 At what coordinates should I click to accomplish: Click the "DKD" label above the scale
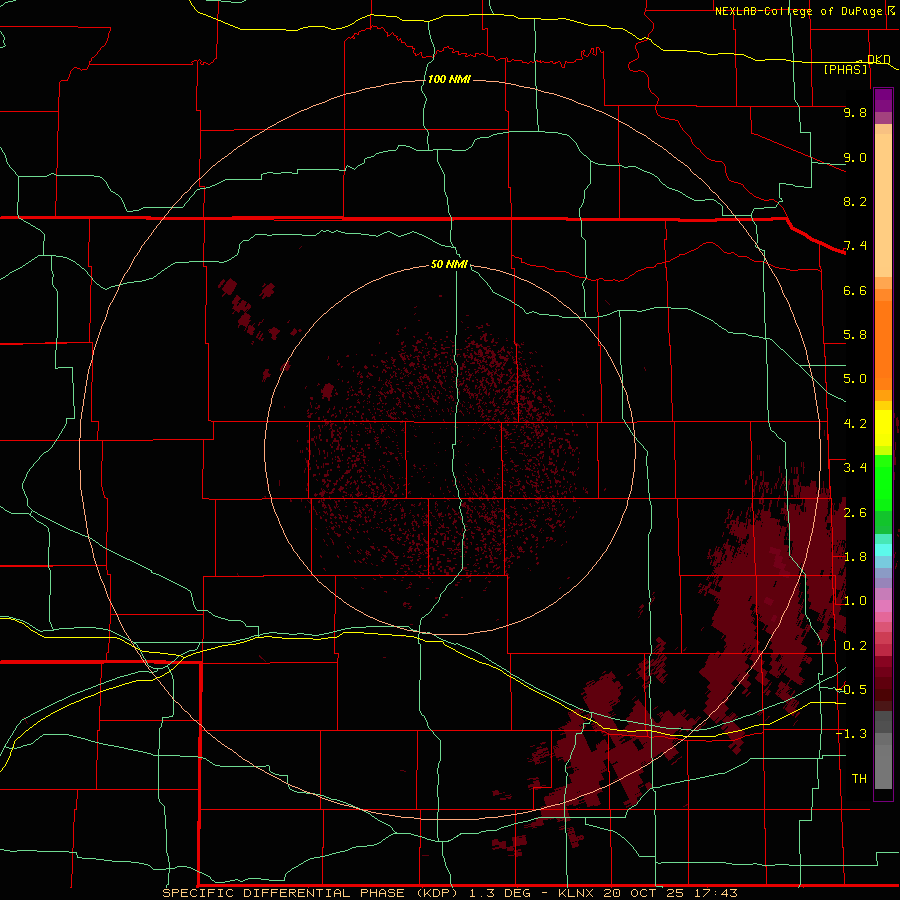pyautogui.click(x=878, y=59)
